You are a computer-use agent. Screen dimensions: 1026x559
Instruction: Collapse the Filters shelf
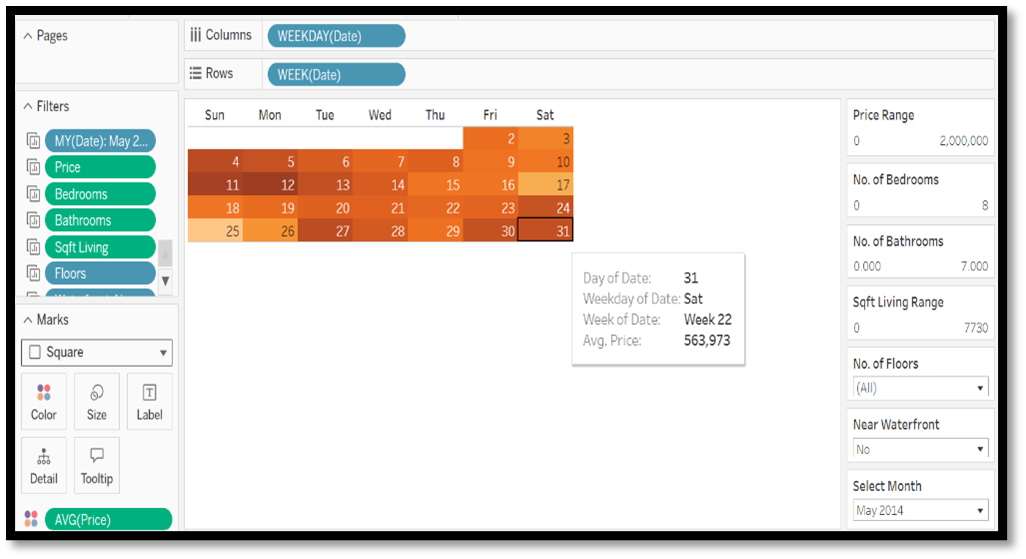(27, 106)
